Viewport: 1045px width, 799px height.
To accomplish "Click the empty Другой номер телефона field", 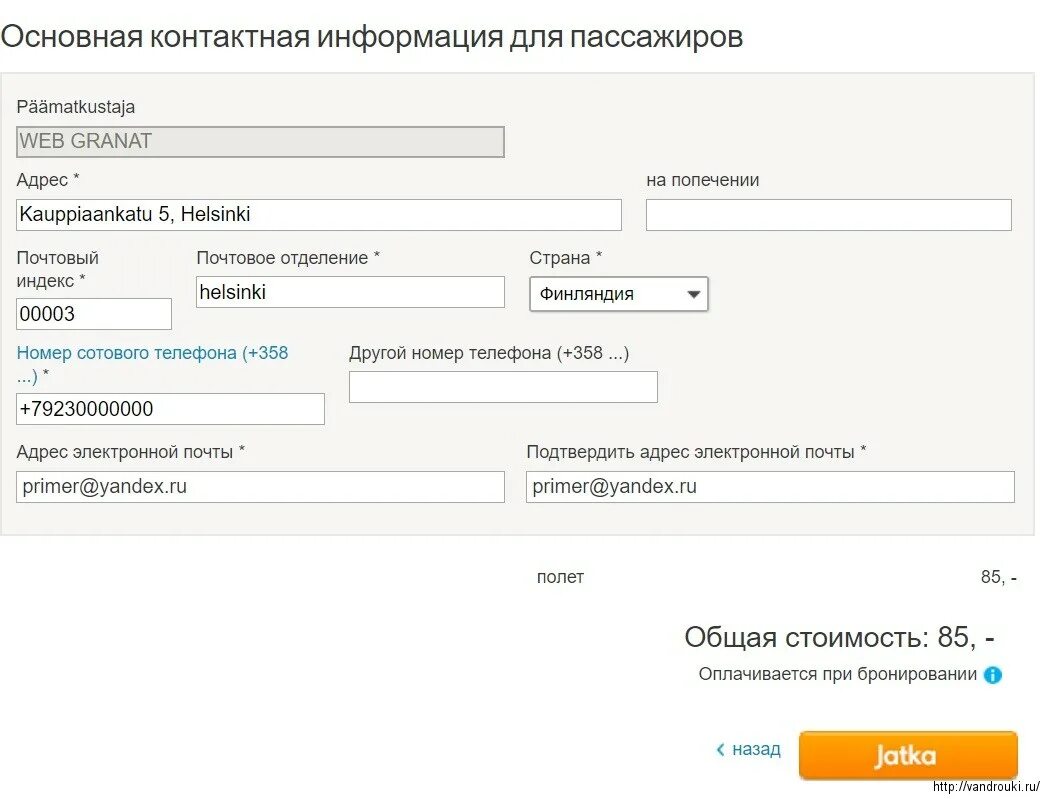I will 503,387.
